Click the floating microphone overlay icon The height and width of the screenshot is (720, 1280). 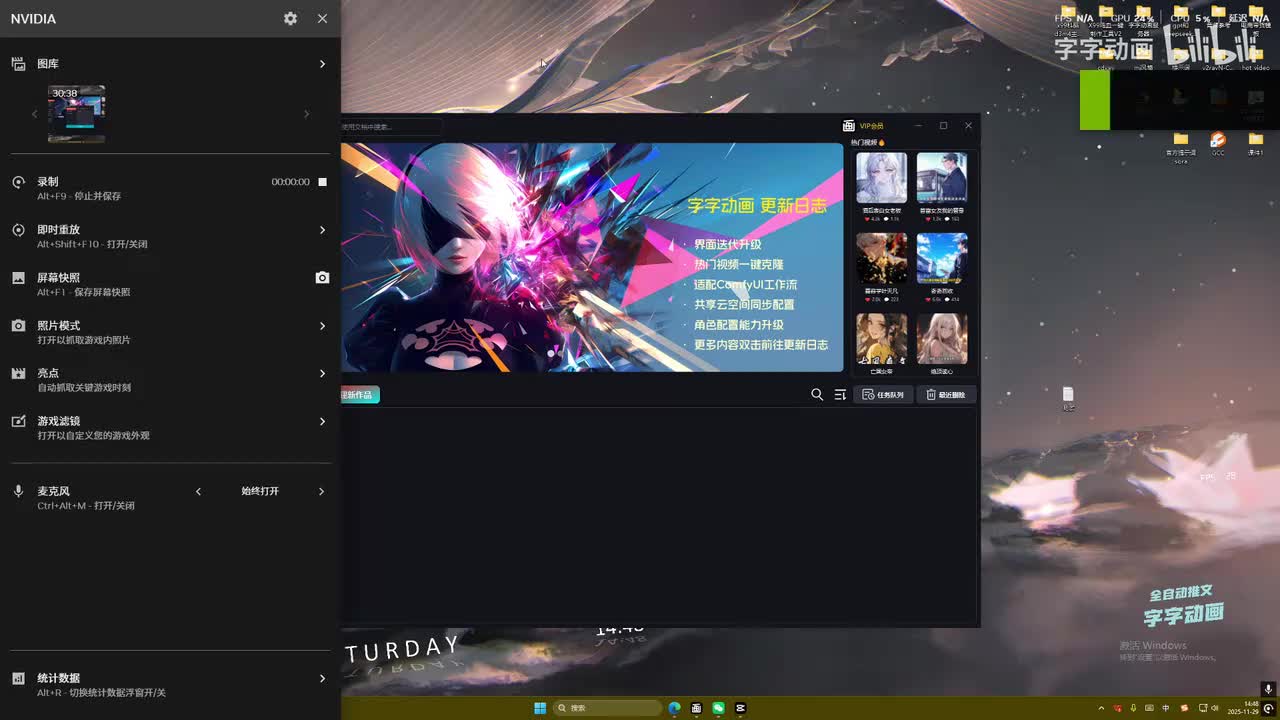(1268, 689)
